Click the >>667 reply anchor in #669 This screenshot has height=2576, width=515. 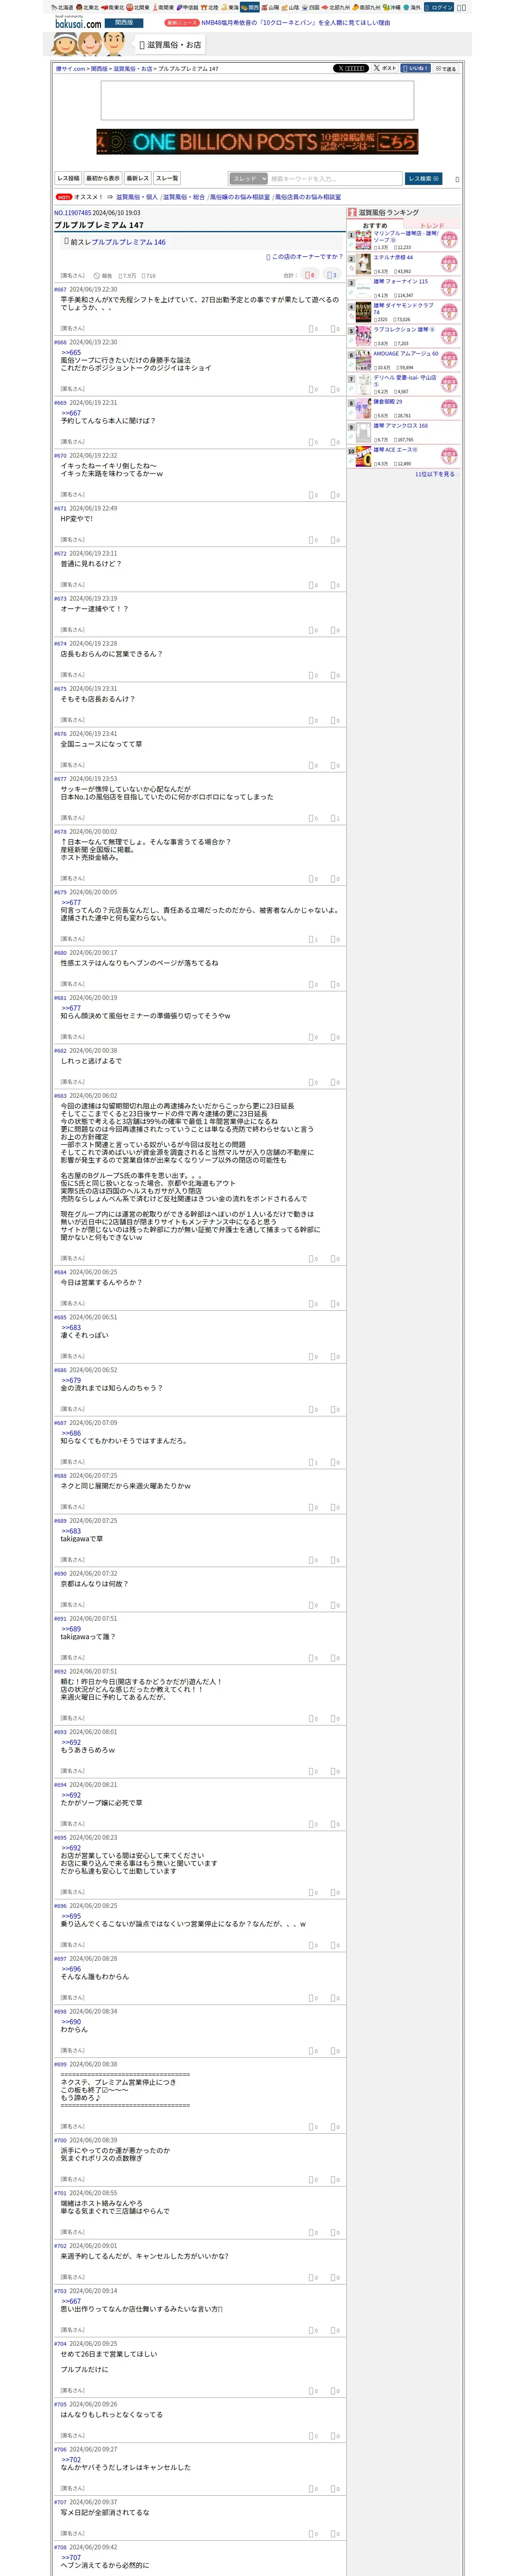[x=71, y=413]
